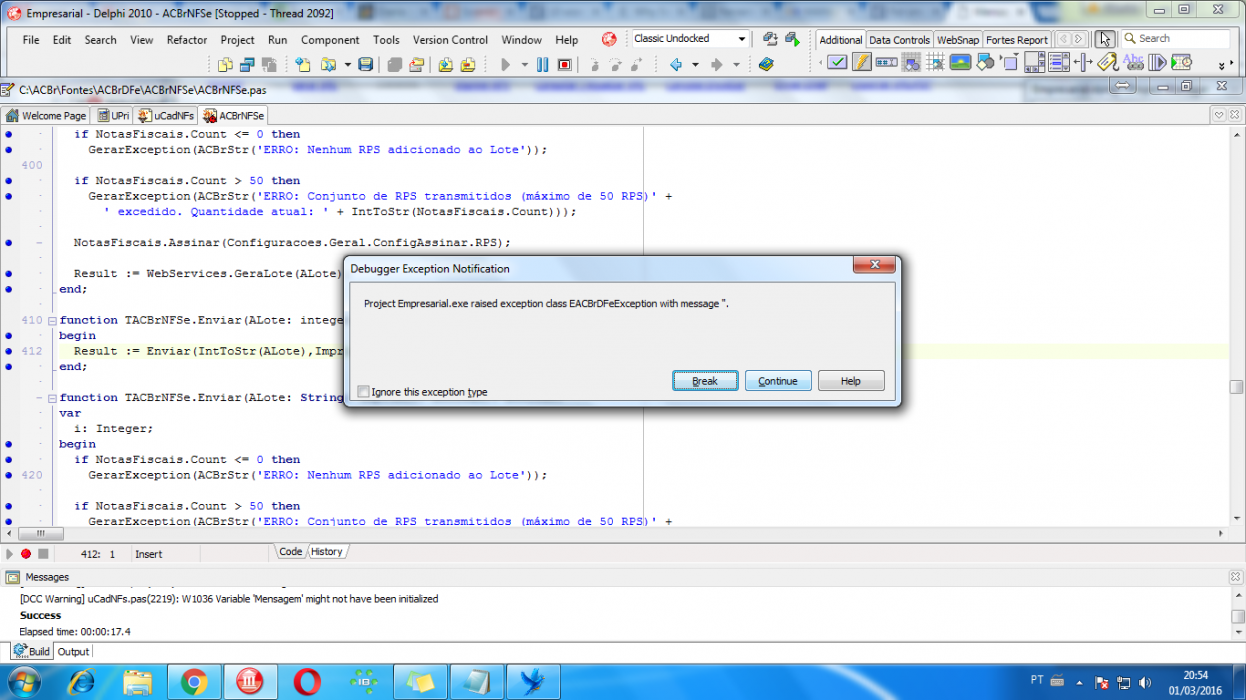Open the Run button dropdown arrow
Screen dimensions: 1246x700
(x=523, y=64)
